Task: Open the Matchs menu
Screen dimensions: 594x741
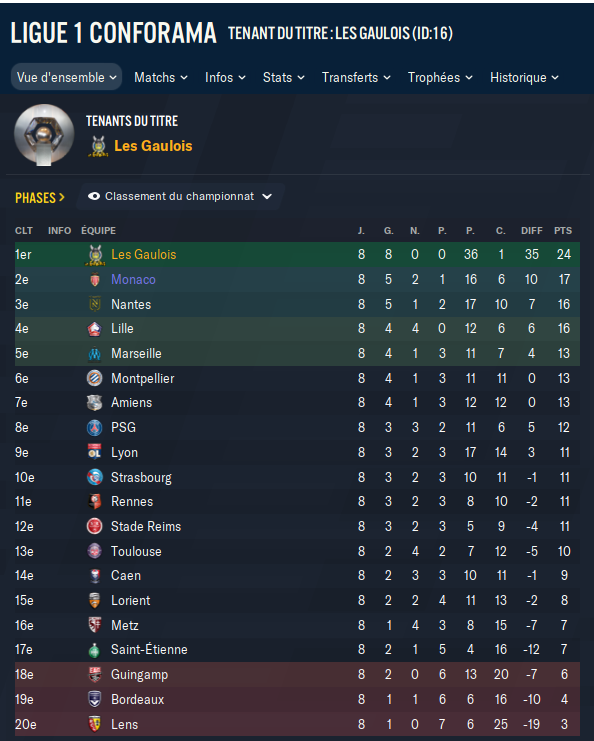Action: [x=161, y=77]
